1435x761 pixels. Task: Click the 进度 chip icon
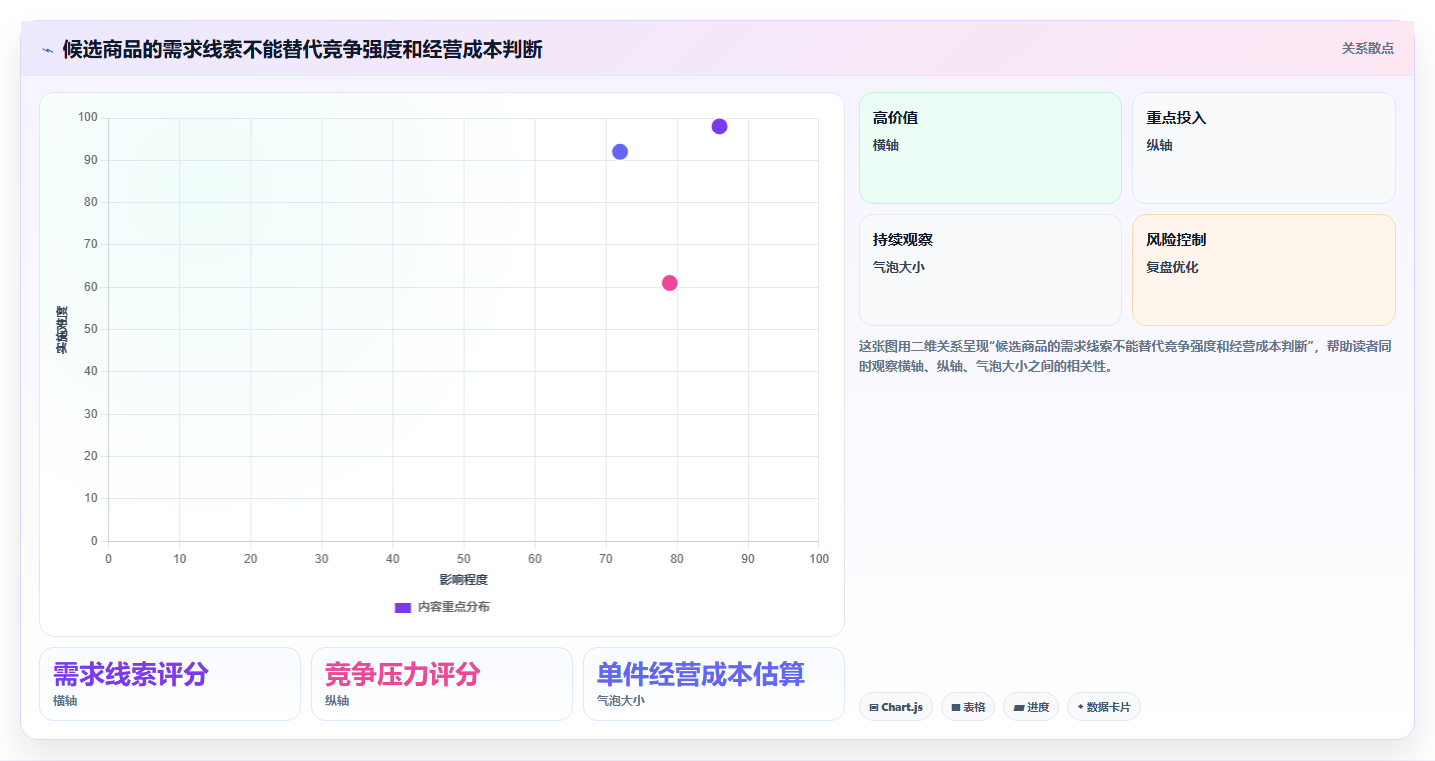(x=1018, y=707)
